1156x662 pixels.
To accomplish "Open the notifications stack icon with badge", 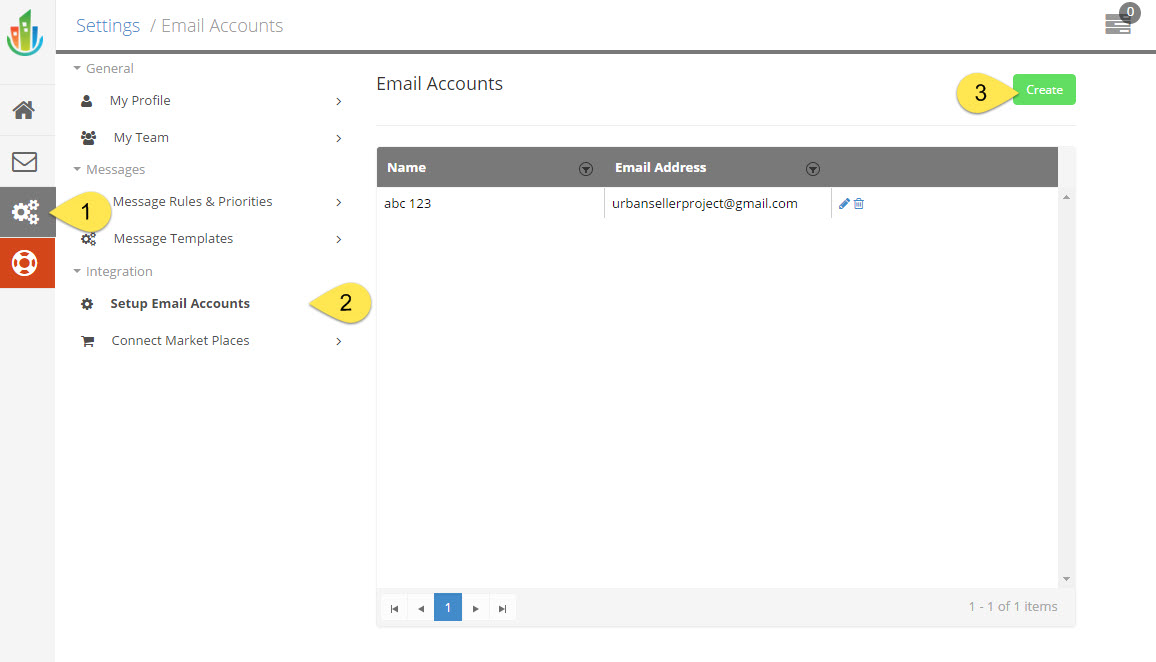I will click(1118, 24).
